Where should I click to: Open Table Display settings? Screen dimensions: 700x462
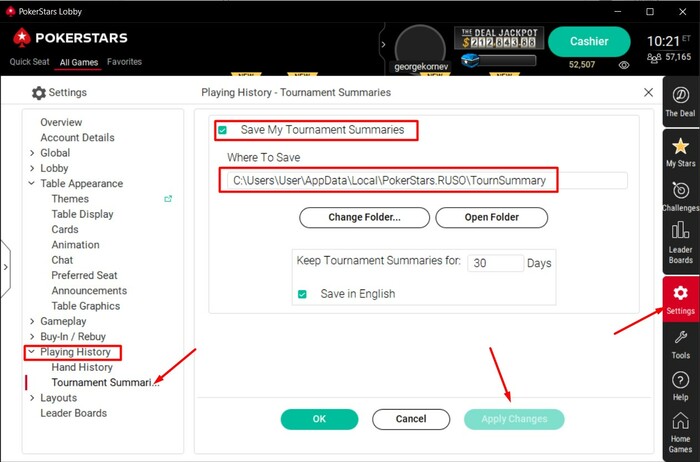[x=83, y=214]
